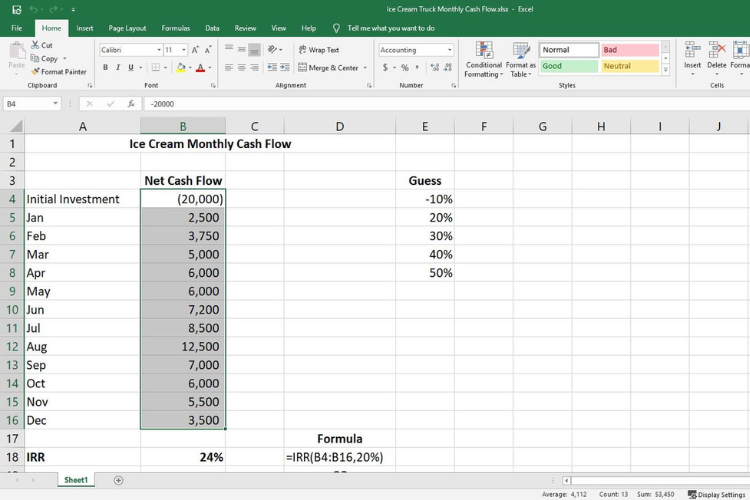The image size is (750, 500).
Task: Toggle Italic formatting
Action: tap(118, 68)
